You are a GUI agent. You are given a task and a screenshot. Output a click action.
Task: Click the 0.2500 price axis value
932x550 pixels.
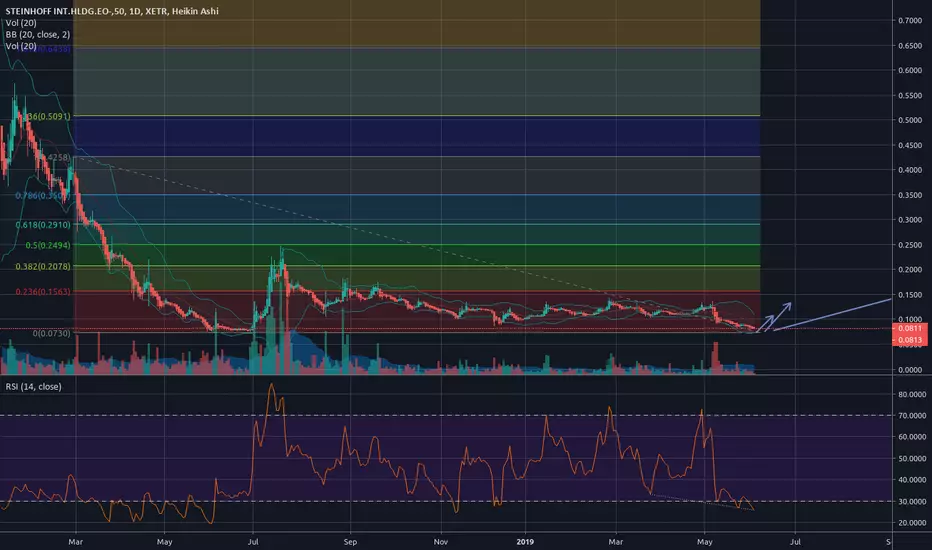910,245
